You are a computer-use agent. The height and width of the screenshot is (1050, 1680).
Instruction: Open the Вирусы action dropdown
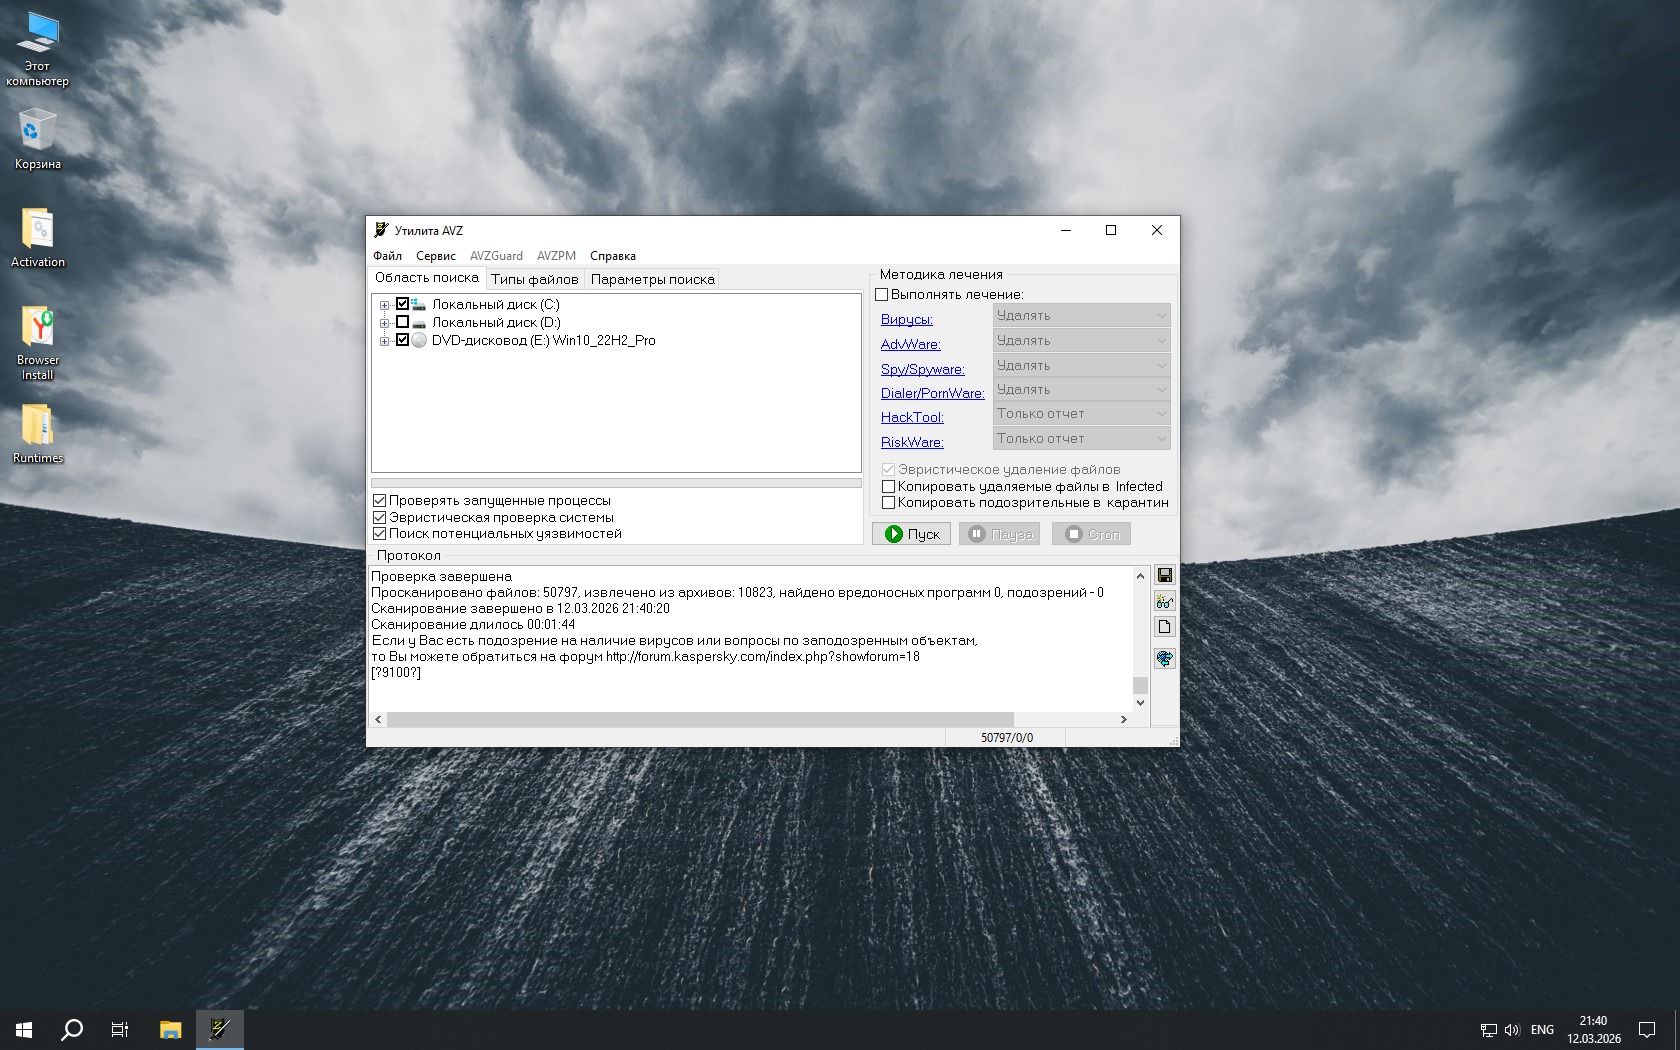pyautogui.click(x=1081, y=316)
